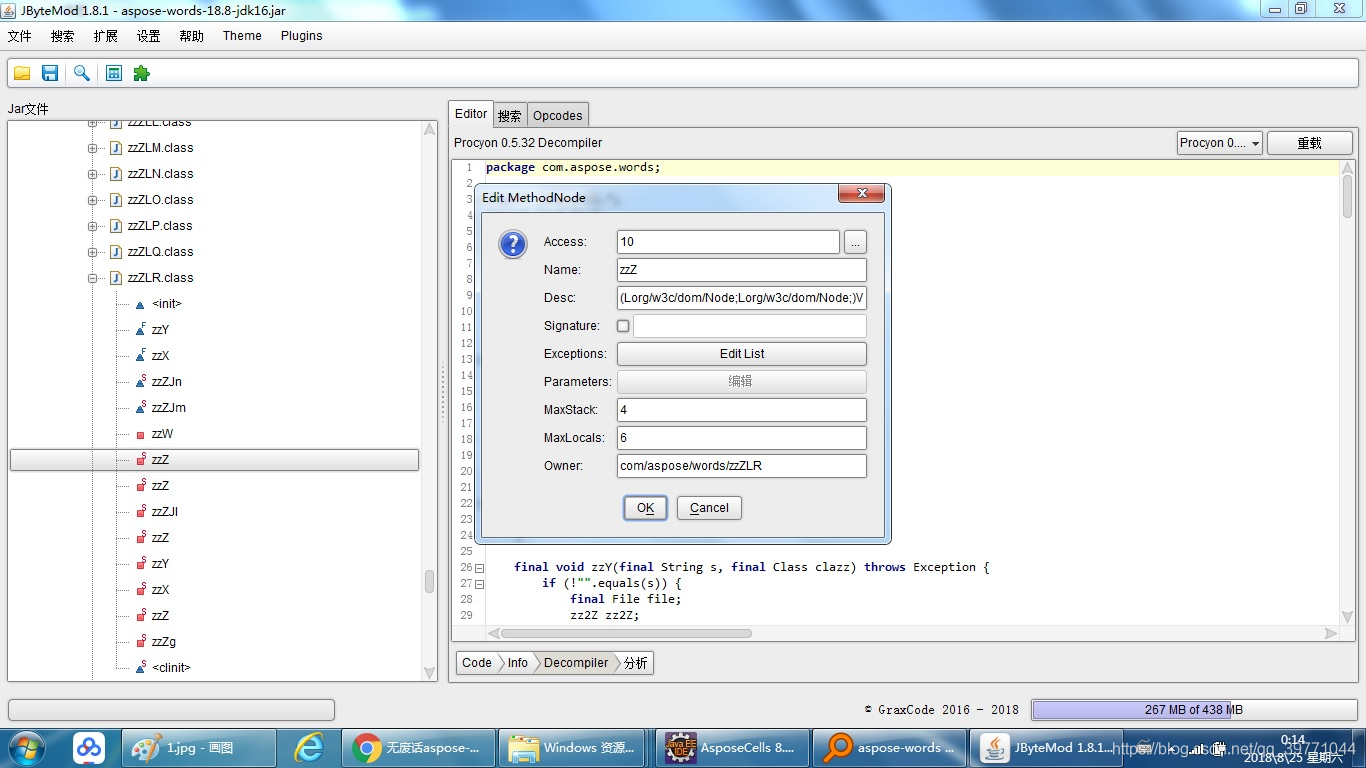Select the <init> method node
The width and height of the screenshot is (1366, 768).
[166, 304]
